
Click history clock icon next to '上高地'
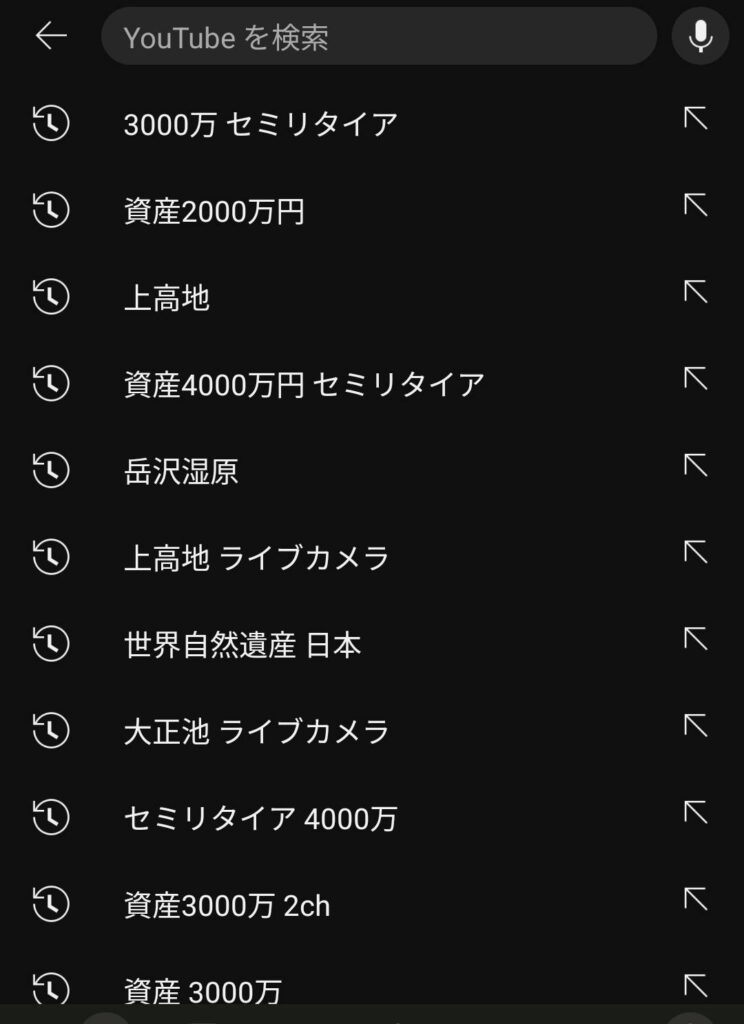[x=51, y=298]
